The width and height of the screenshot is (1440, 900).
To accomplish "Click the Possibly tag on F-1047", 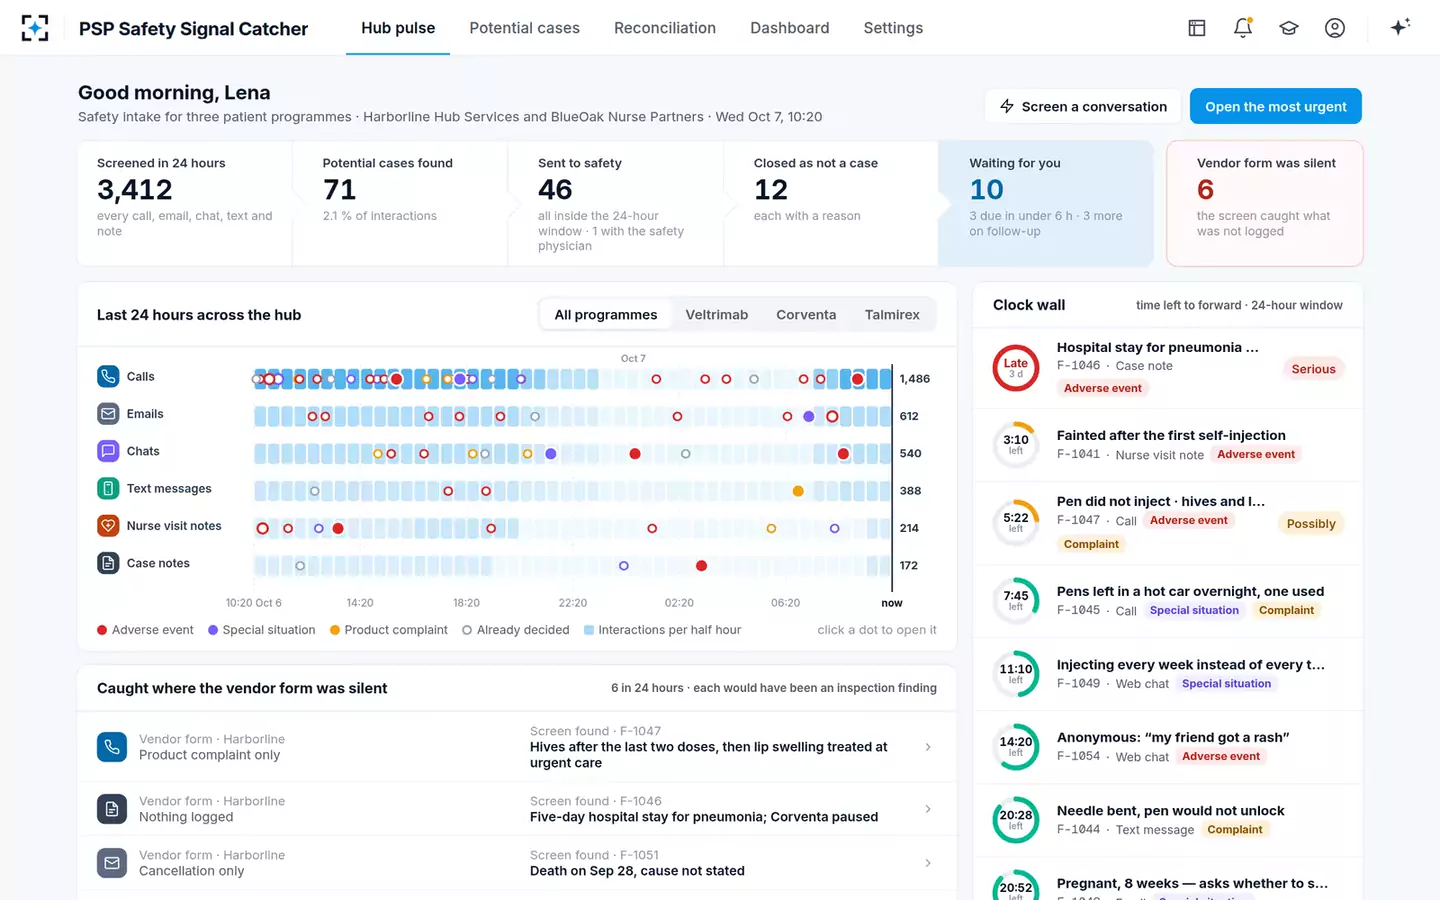I will [1311, 523].
